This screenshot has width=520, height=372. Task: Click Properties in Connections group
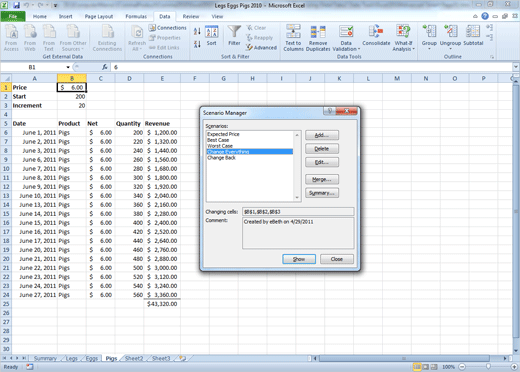point(165,38)
